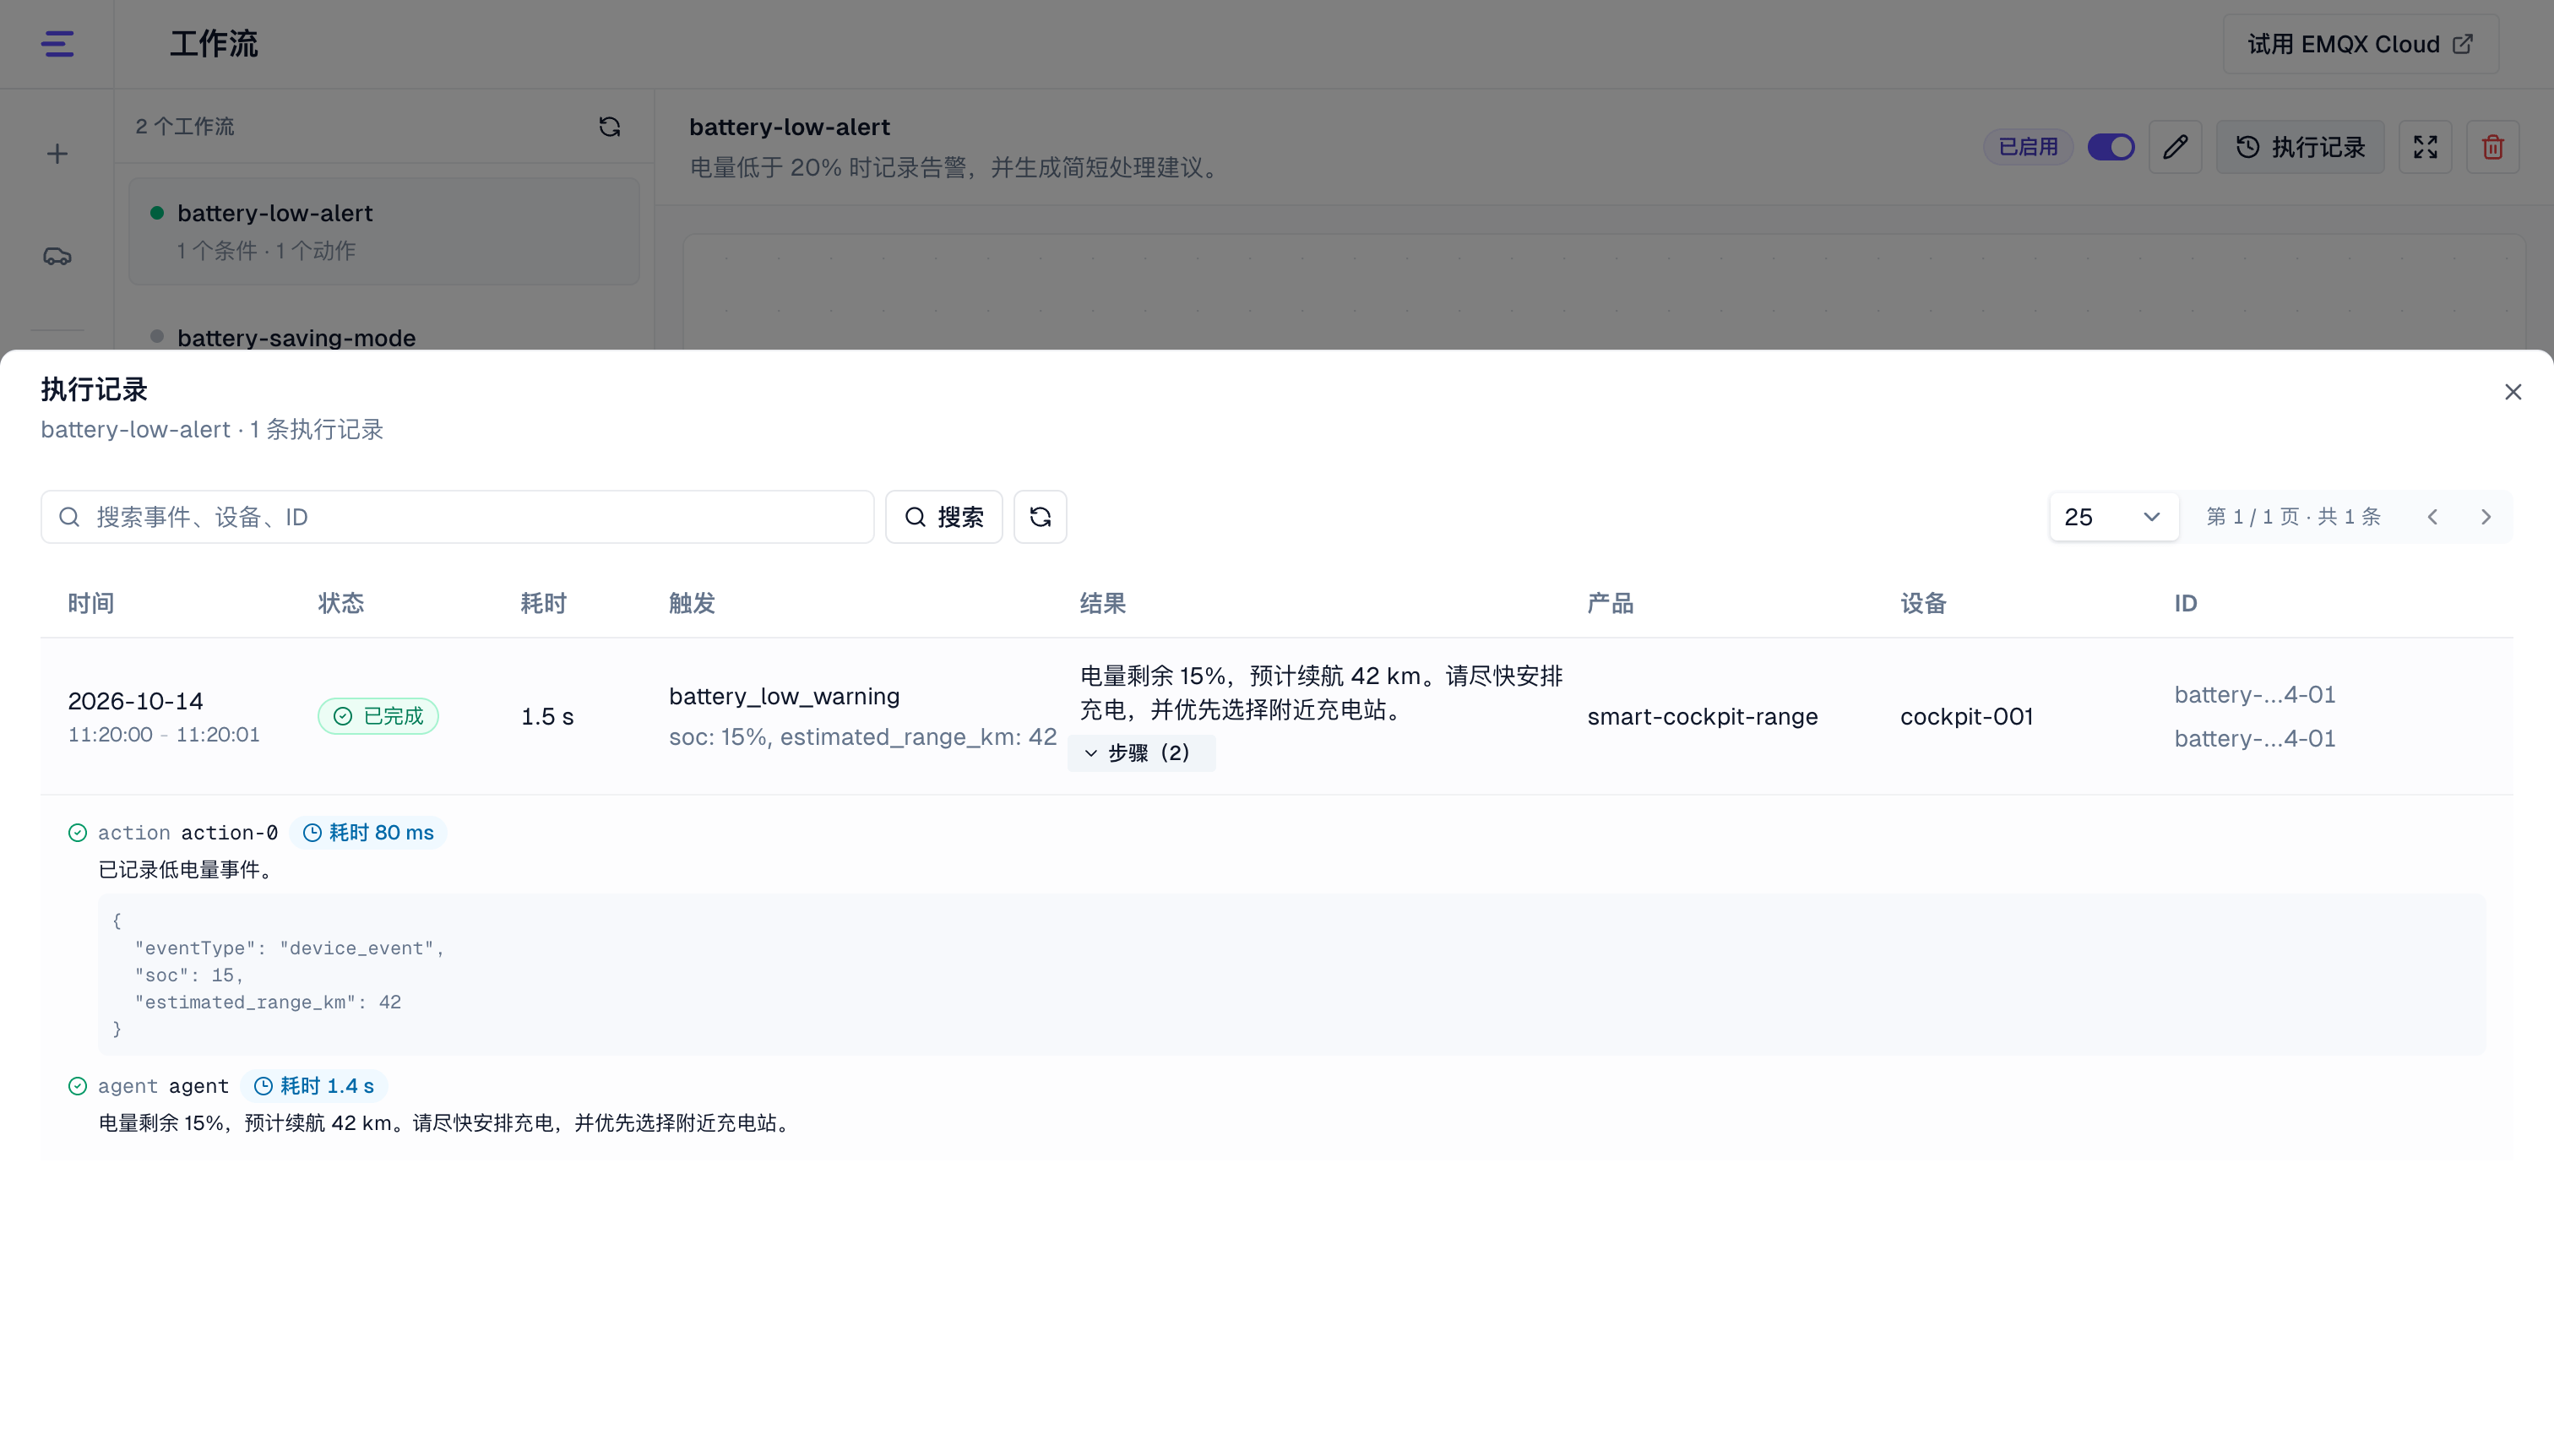The height and width of the screenshot is (1456, 2554).
Task: Refresh the execution records table
Action: coord(1040,517)
